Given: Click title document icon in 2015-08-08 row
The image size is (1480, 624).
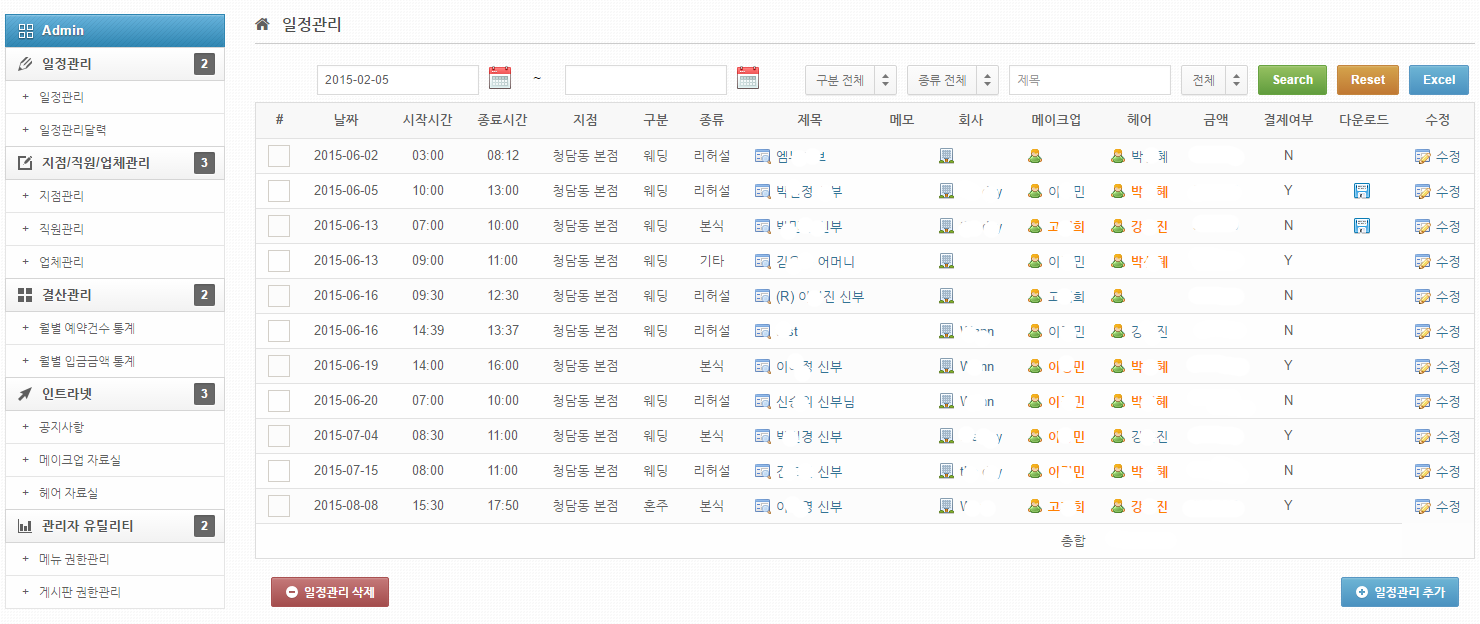Looking at the screenshot, I should pos(763,506).
